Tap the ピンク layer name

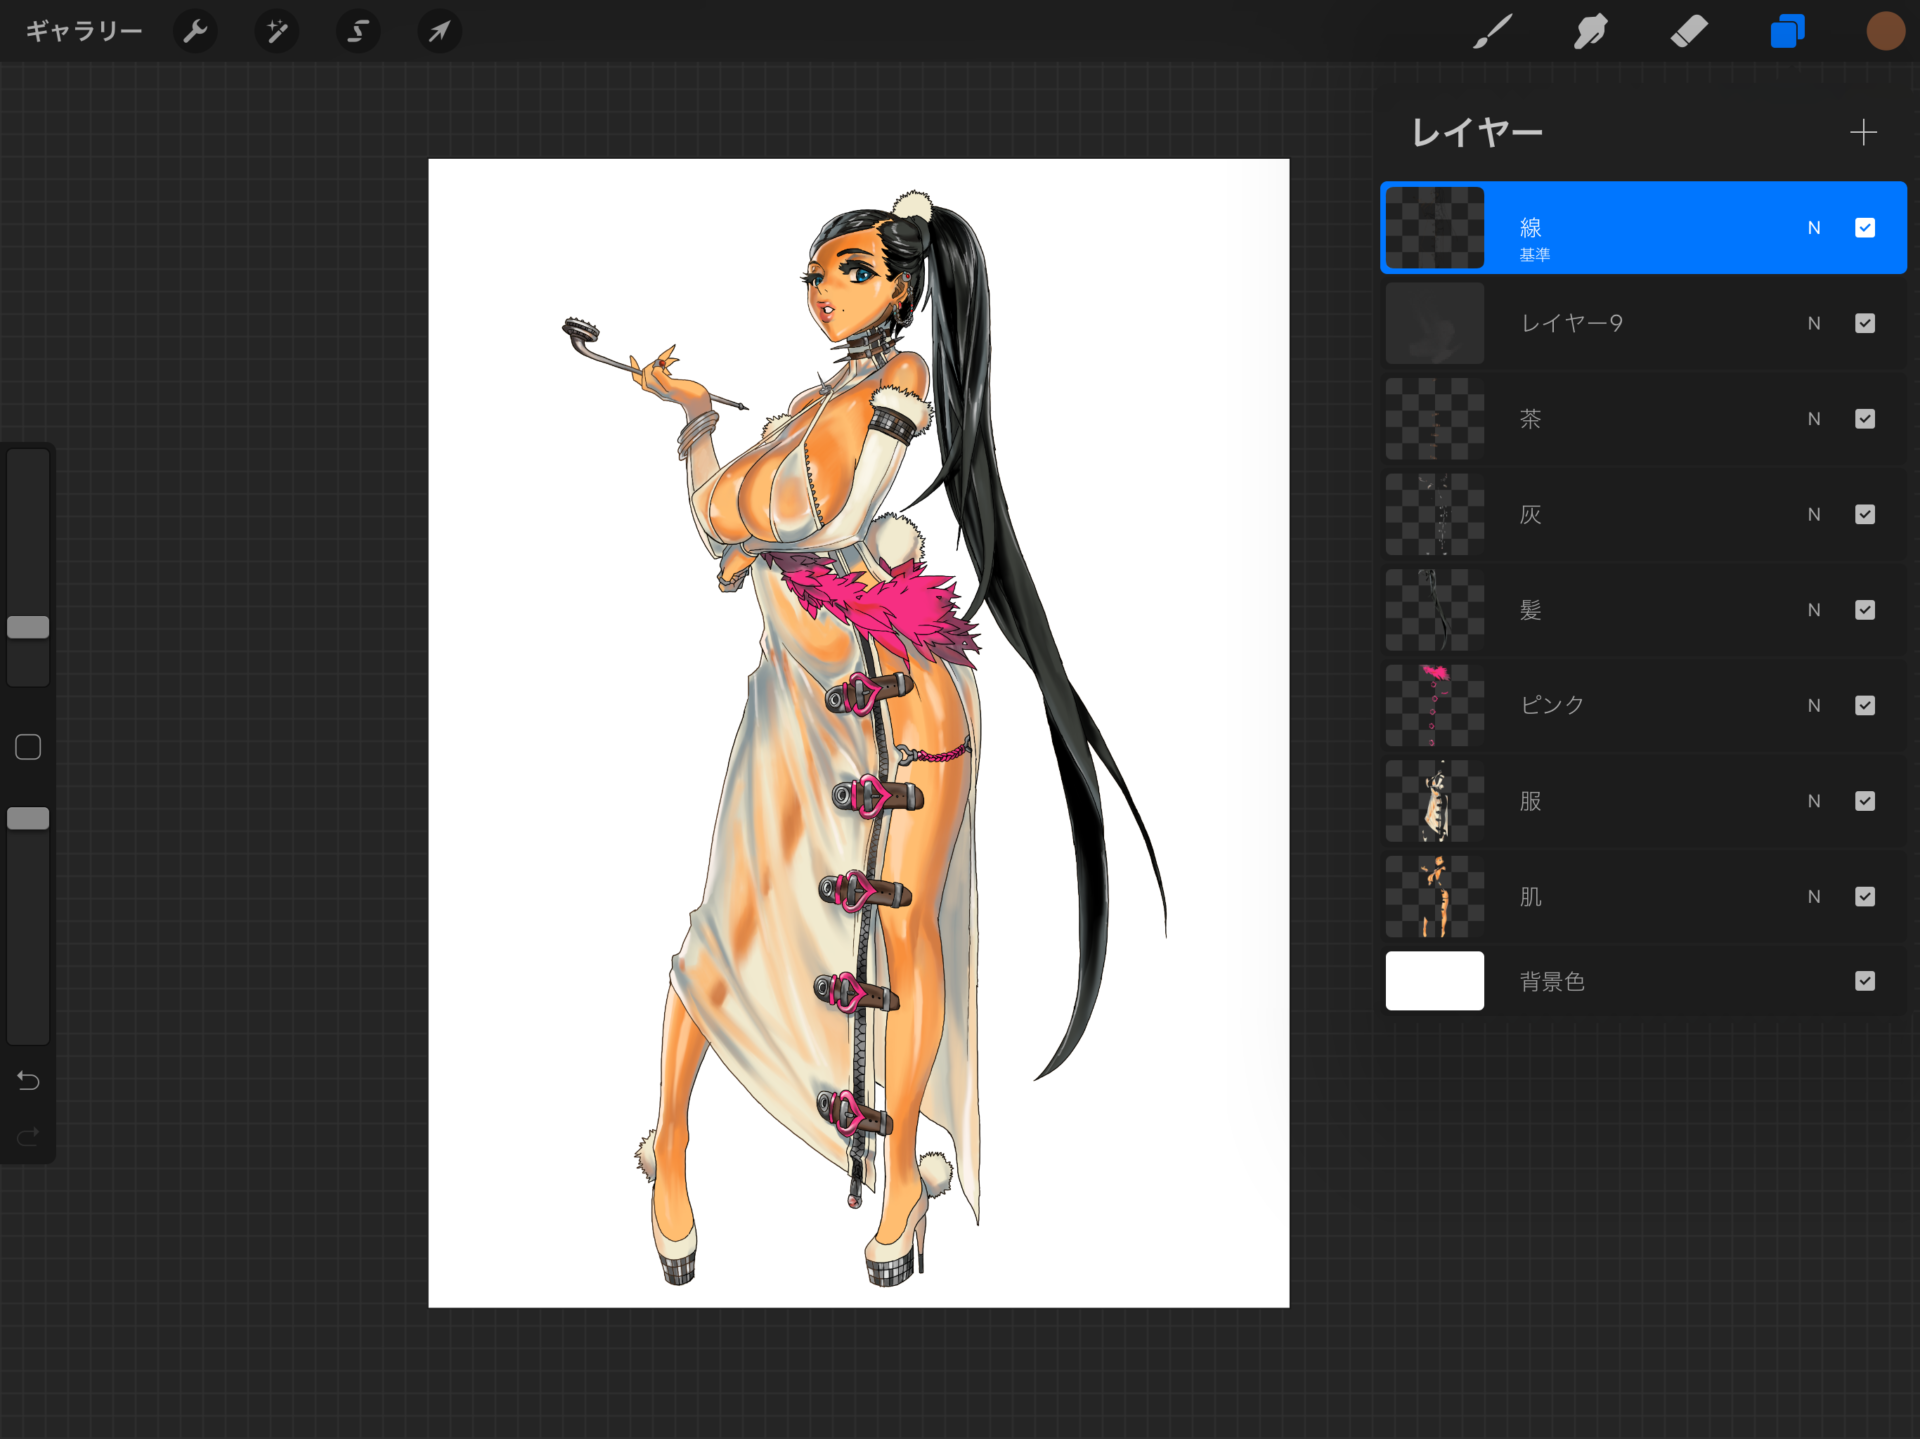coord(1552,705)
